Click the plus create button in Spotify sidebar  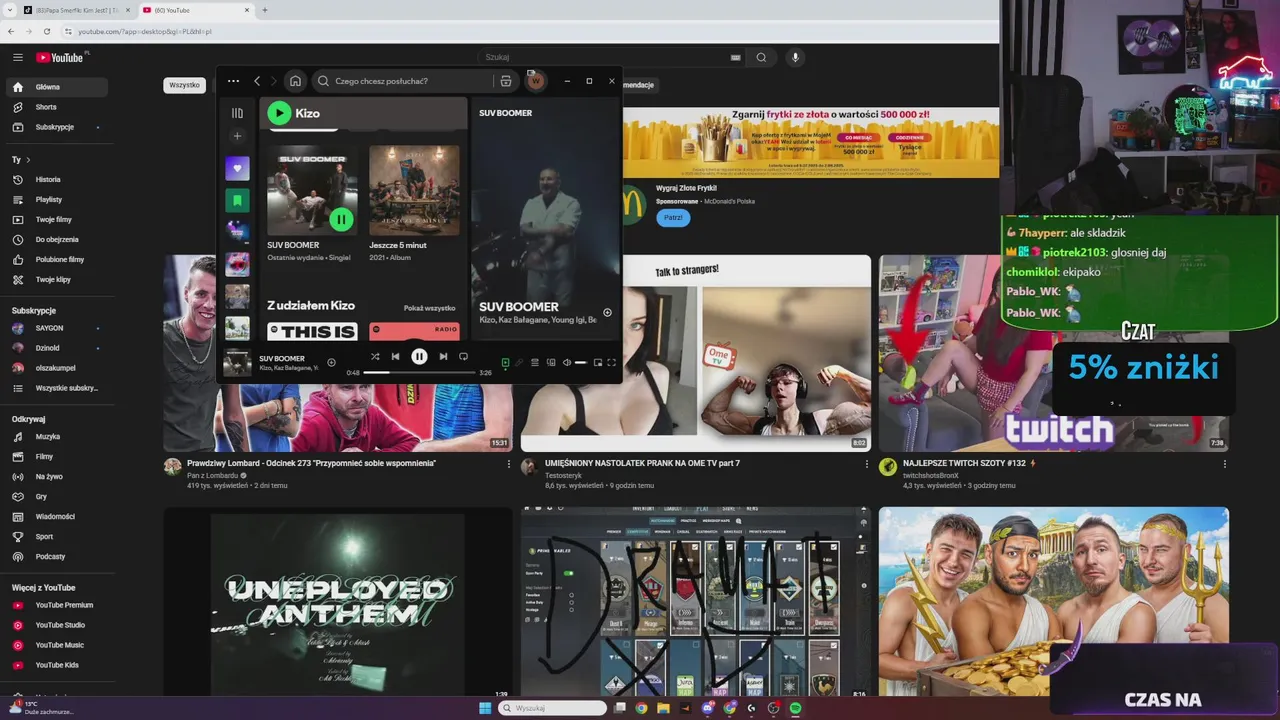point(237,136)
